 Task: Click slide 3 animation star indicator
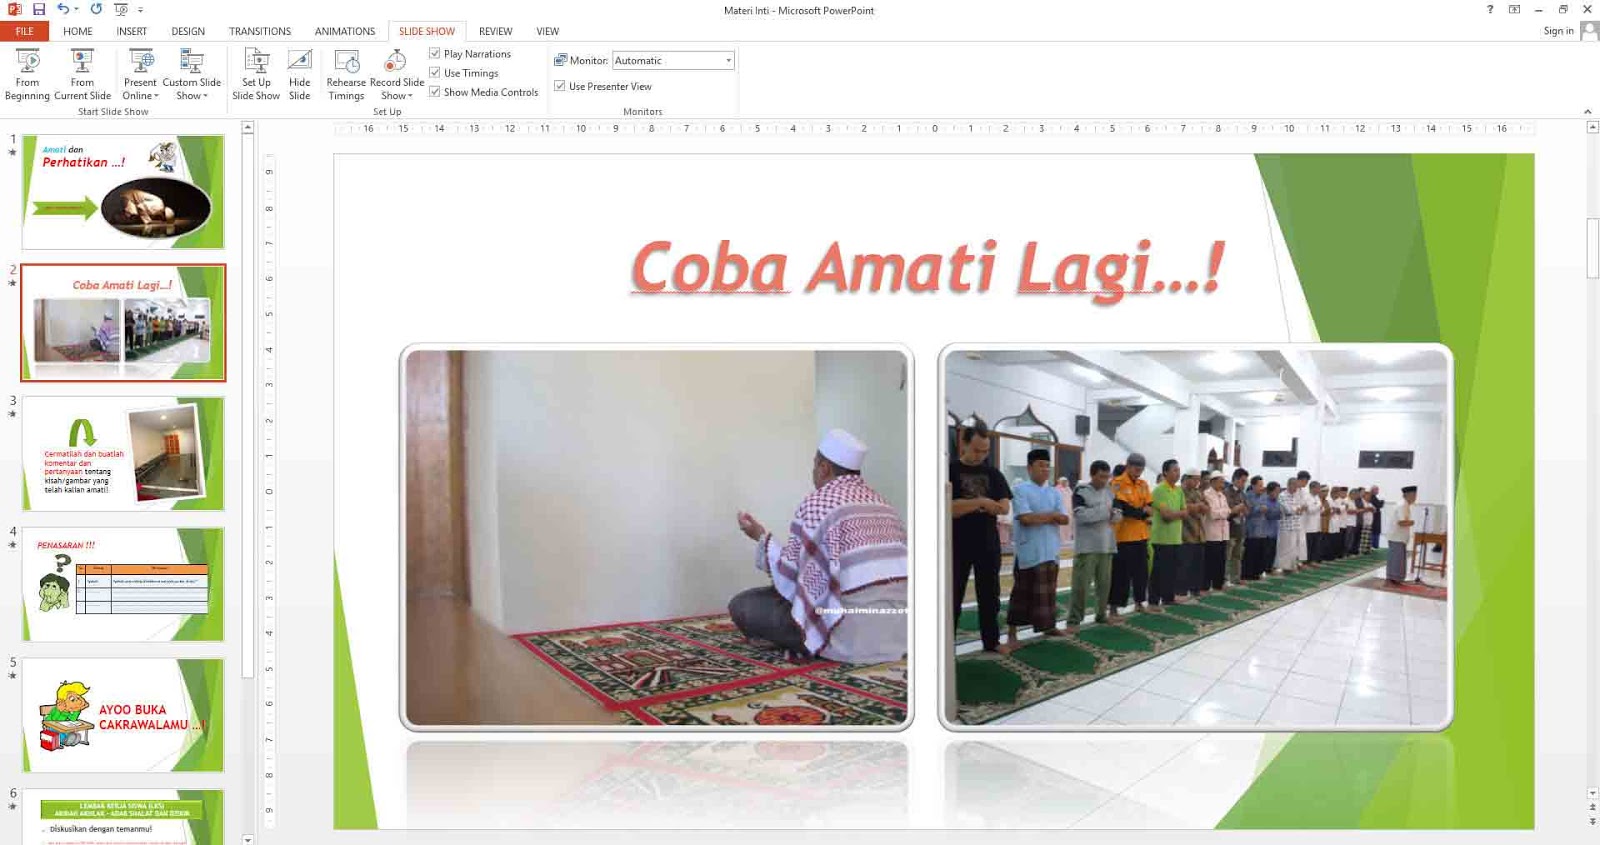12,414
